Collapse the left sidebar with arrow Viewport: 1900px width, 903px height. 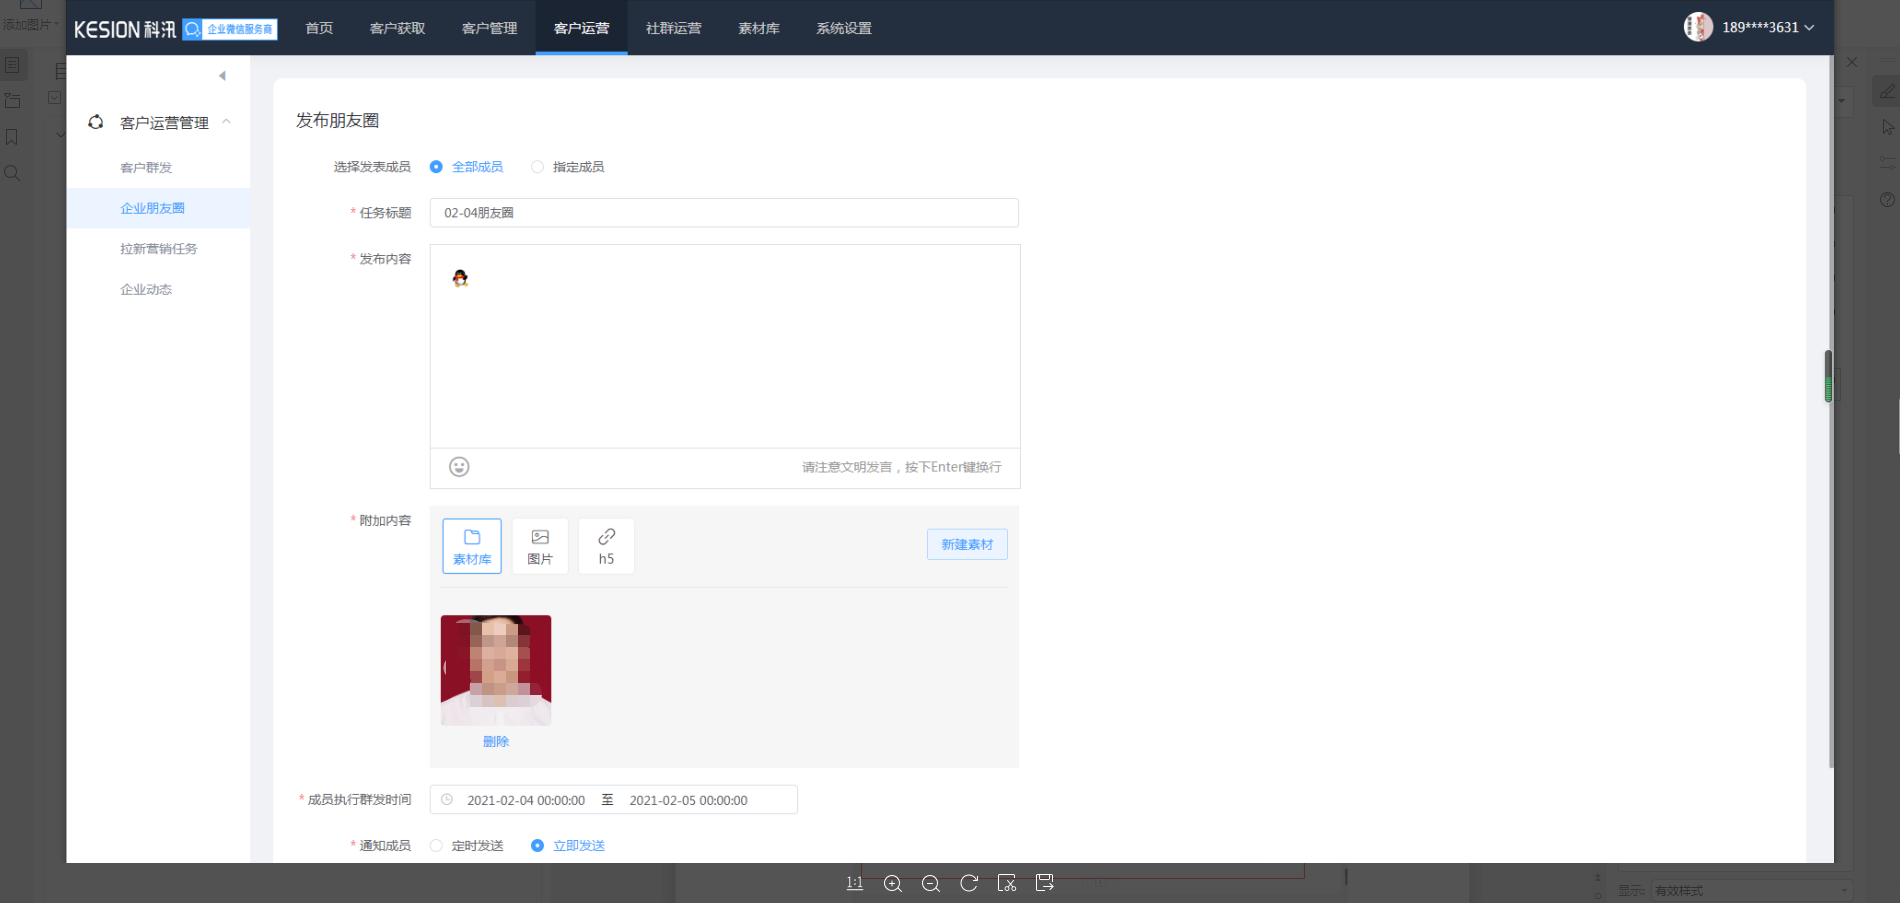[222, 76]
